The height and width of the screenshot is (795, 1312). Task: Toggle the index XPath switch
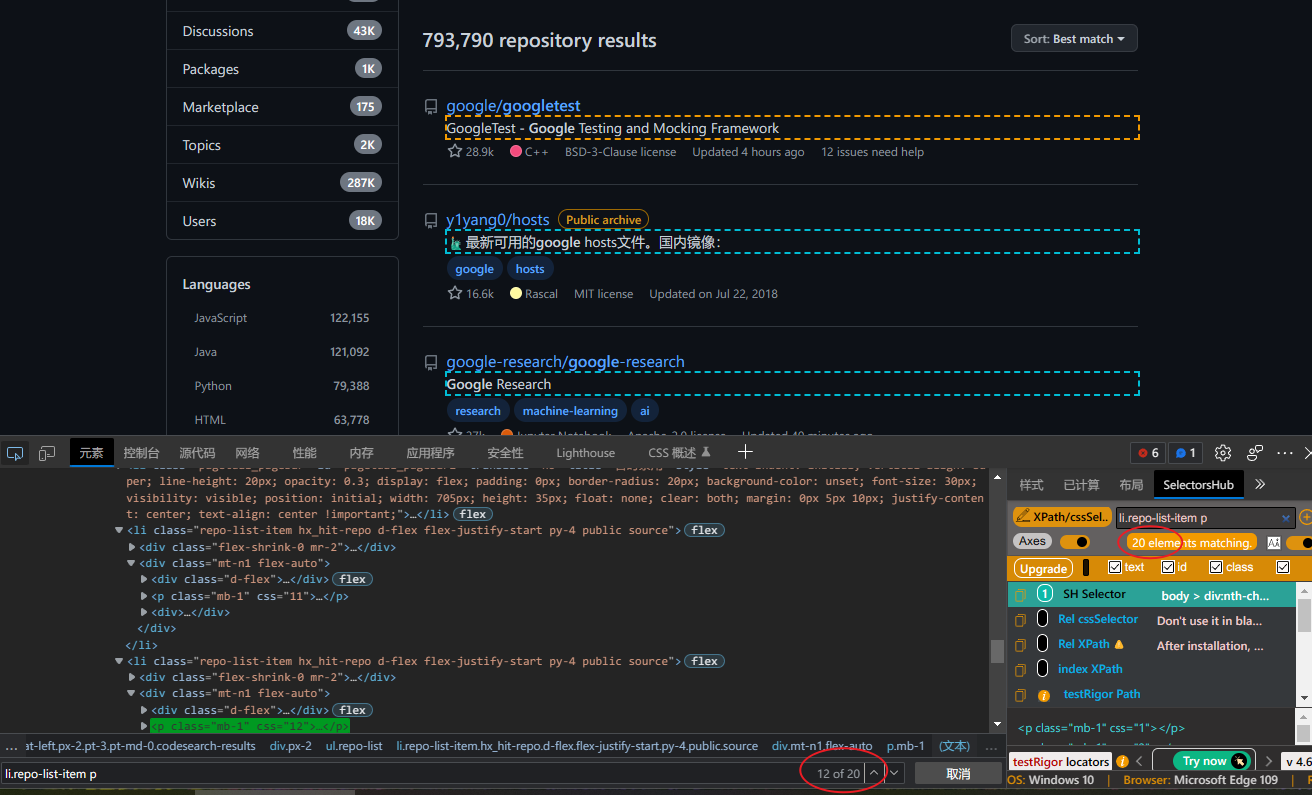1042,669
